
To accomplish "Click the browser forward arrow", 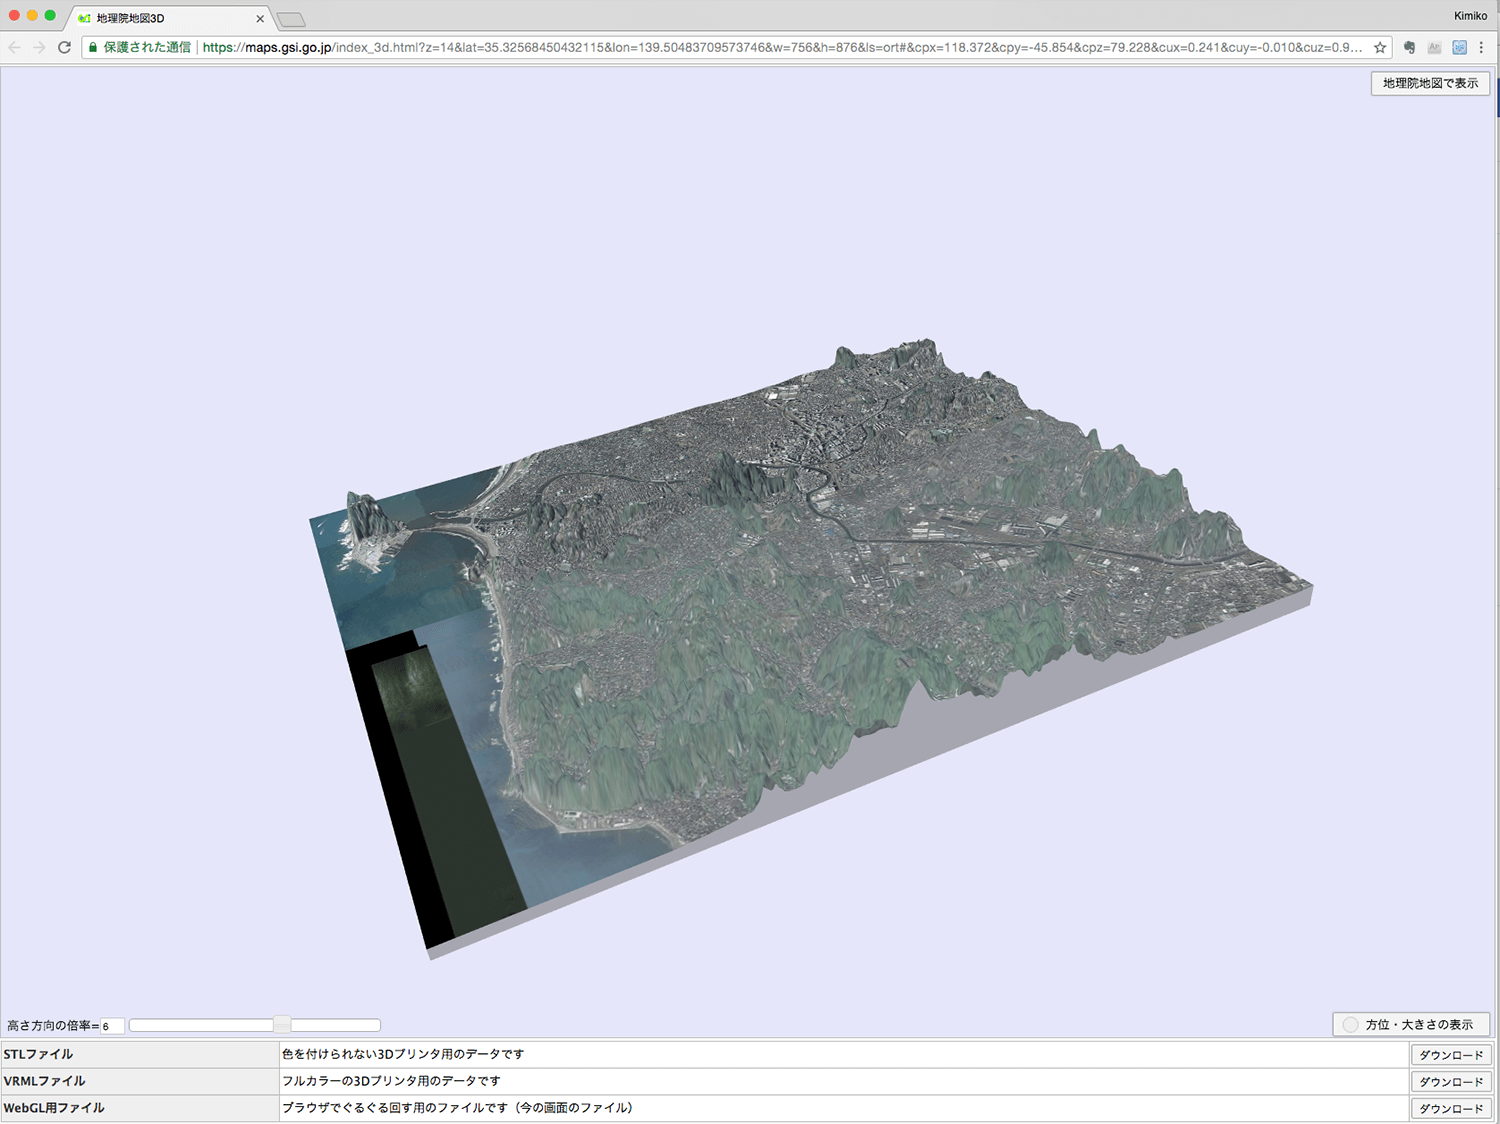I will pos(39,47).
